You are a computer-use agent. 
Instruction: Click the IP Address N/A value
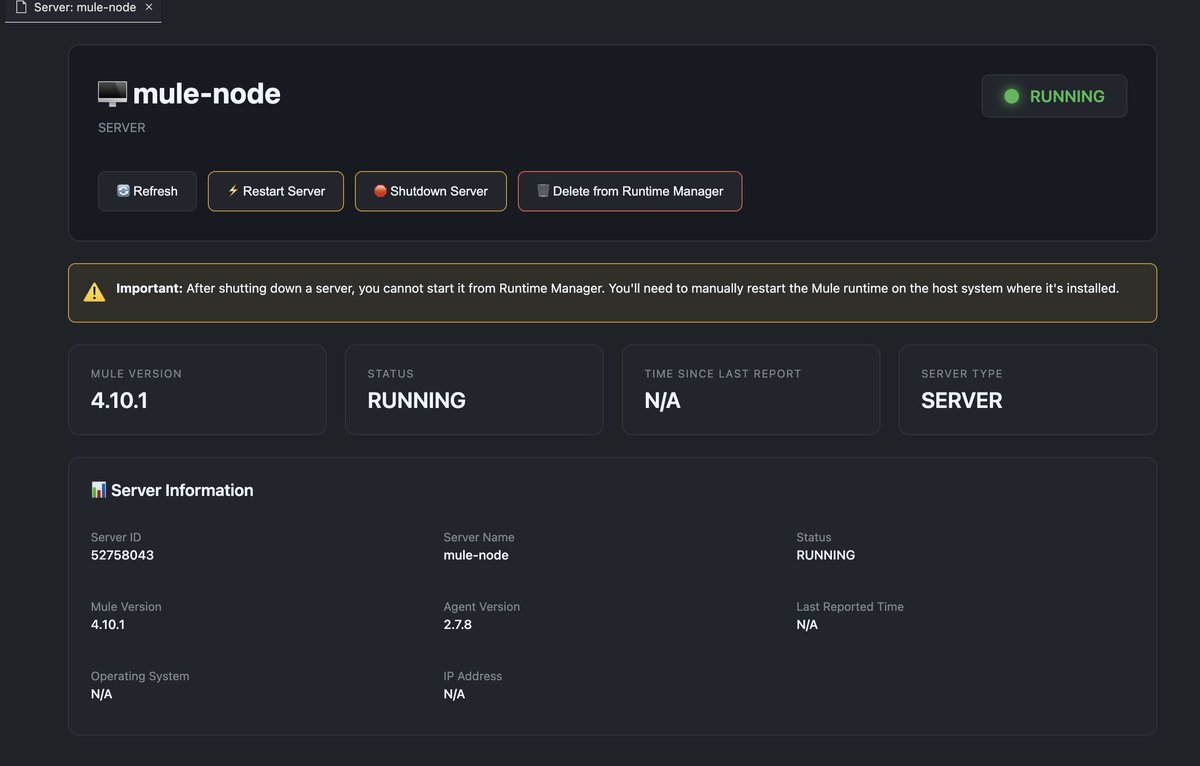point(454,694)
